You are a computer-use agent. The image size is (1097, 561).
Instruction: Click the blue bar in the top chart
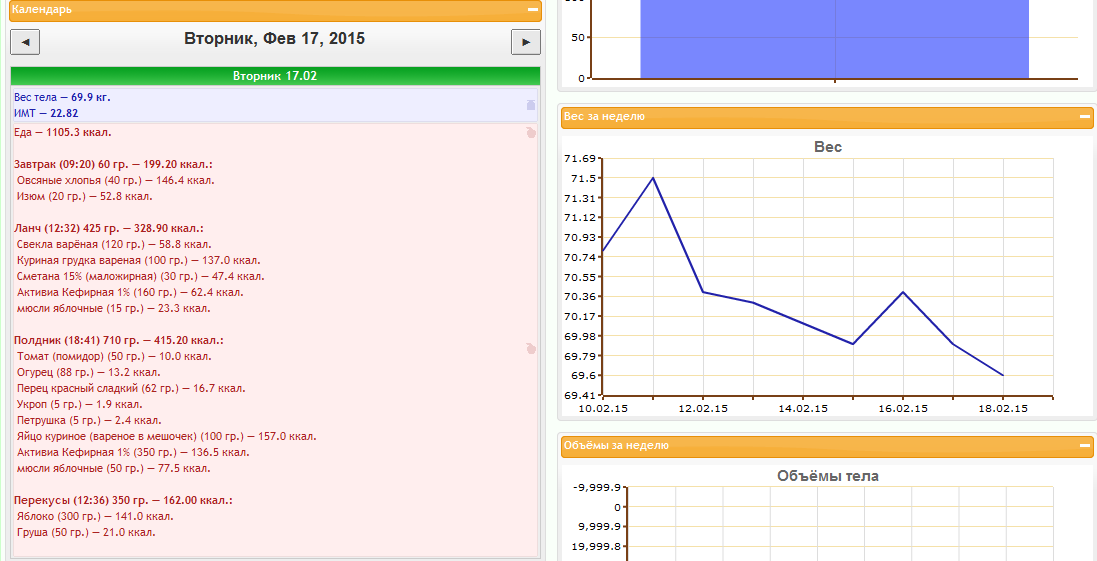tap(835, 38)
